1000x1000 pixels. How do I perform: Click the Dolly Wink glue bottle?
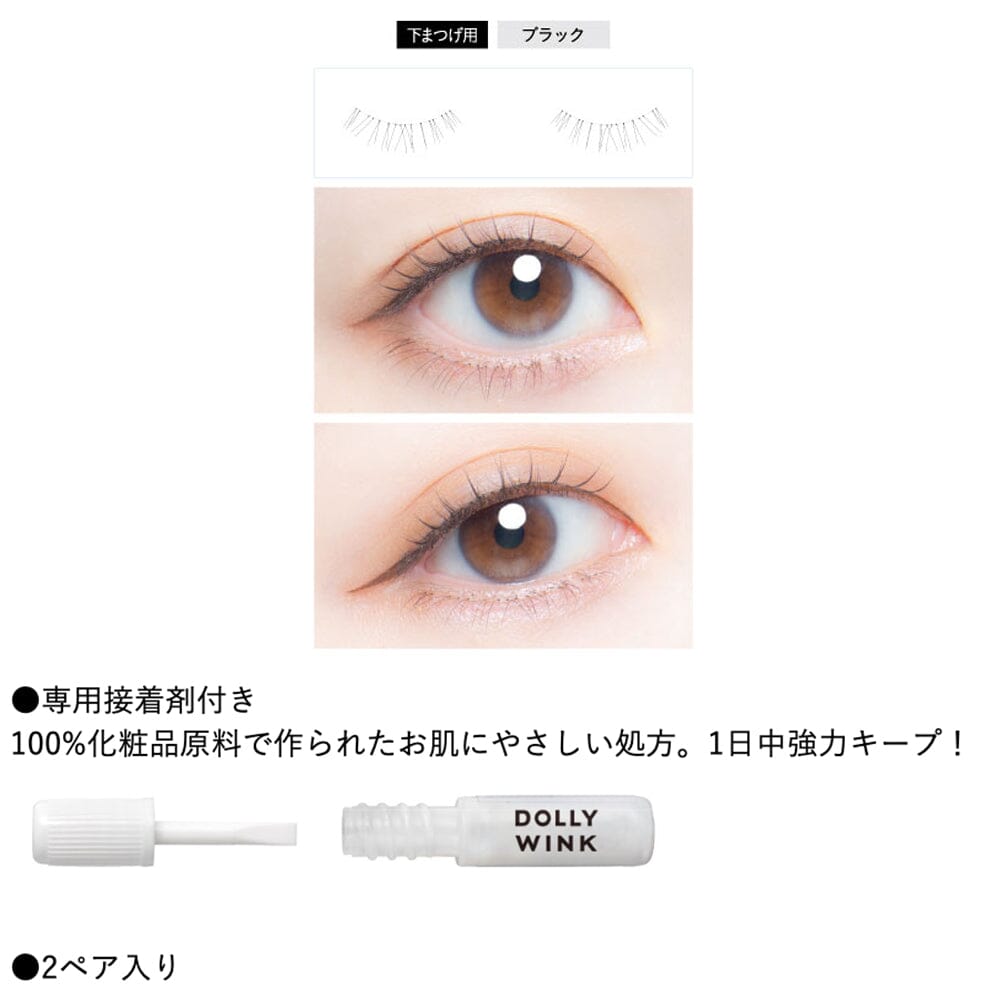pos(498,831)
